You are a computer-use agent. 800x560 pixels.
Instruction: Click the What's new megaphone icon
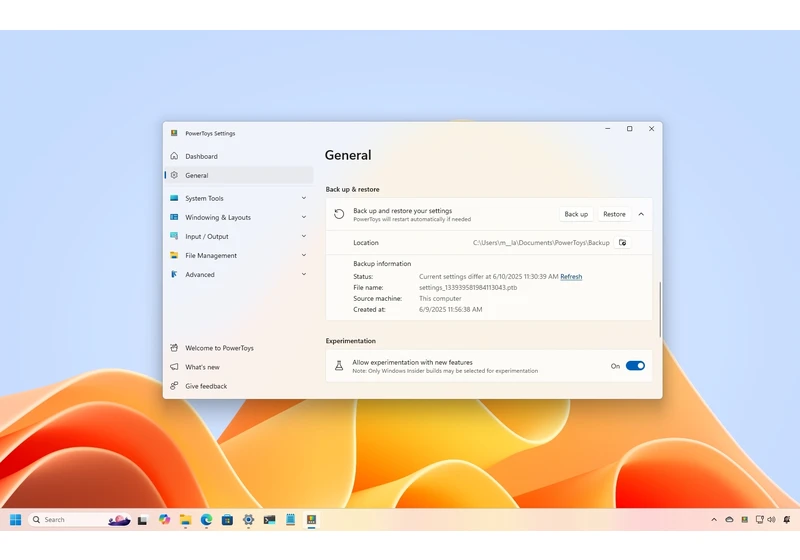click(174, 367)
